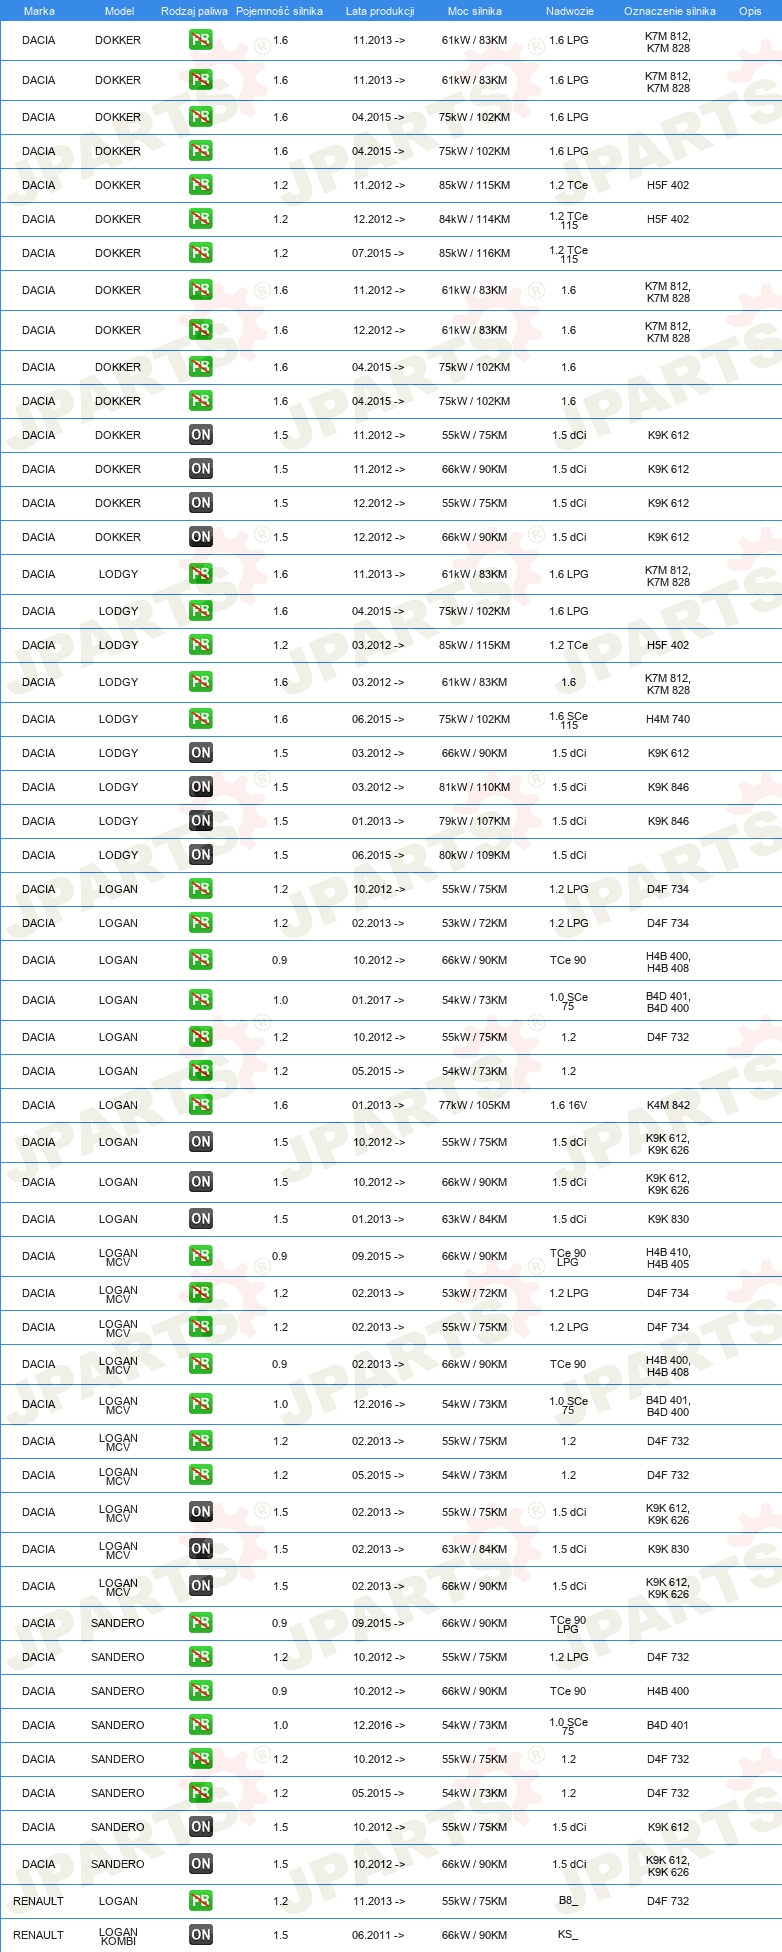
Task: Click the Pojemność silnika column header
Action: [x=280, y=11]
